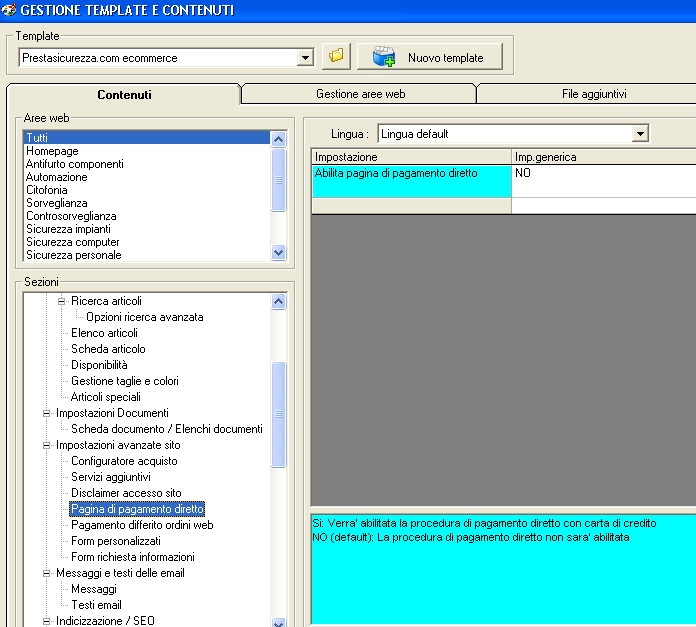Select Impostazioni avanzate sito item
696x627 pixels.
(x=118, y=445)
